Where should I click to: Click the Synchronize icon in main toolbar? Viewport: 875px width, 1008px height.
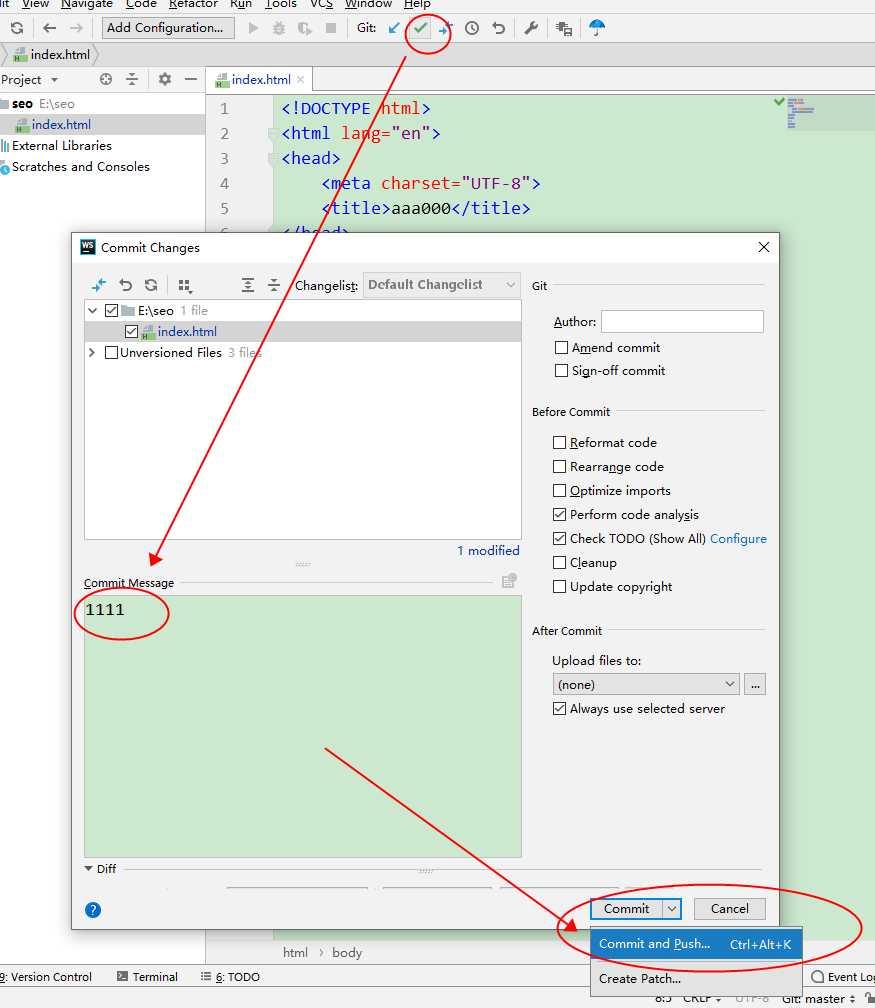tap(17, 28)
